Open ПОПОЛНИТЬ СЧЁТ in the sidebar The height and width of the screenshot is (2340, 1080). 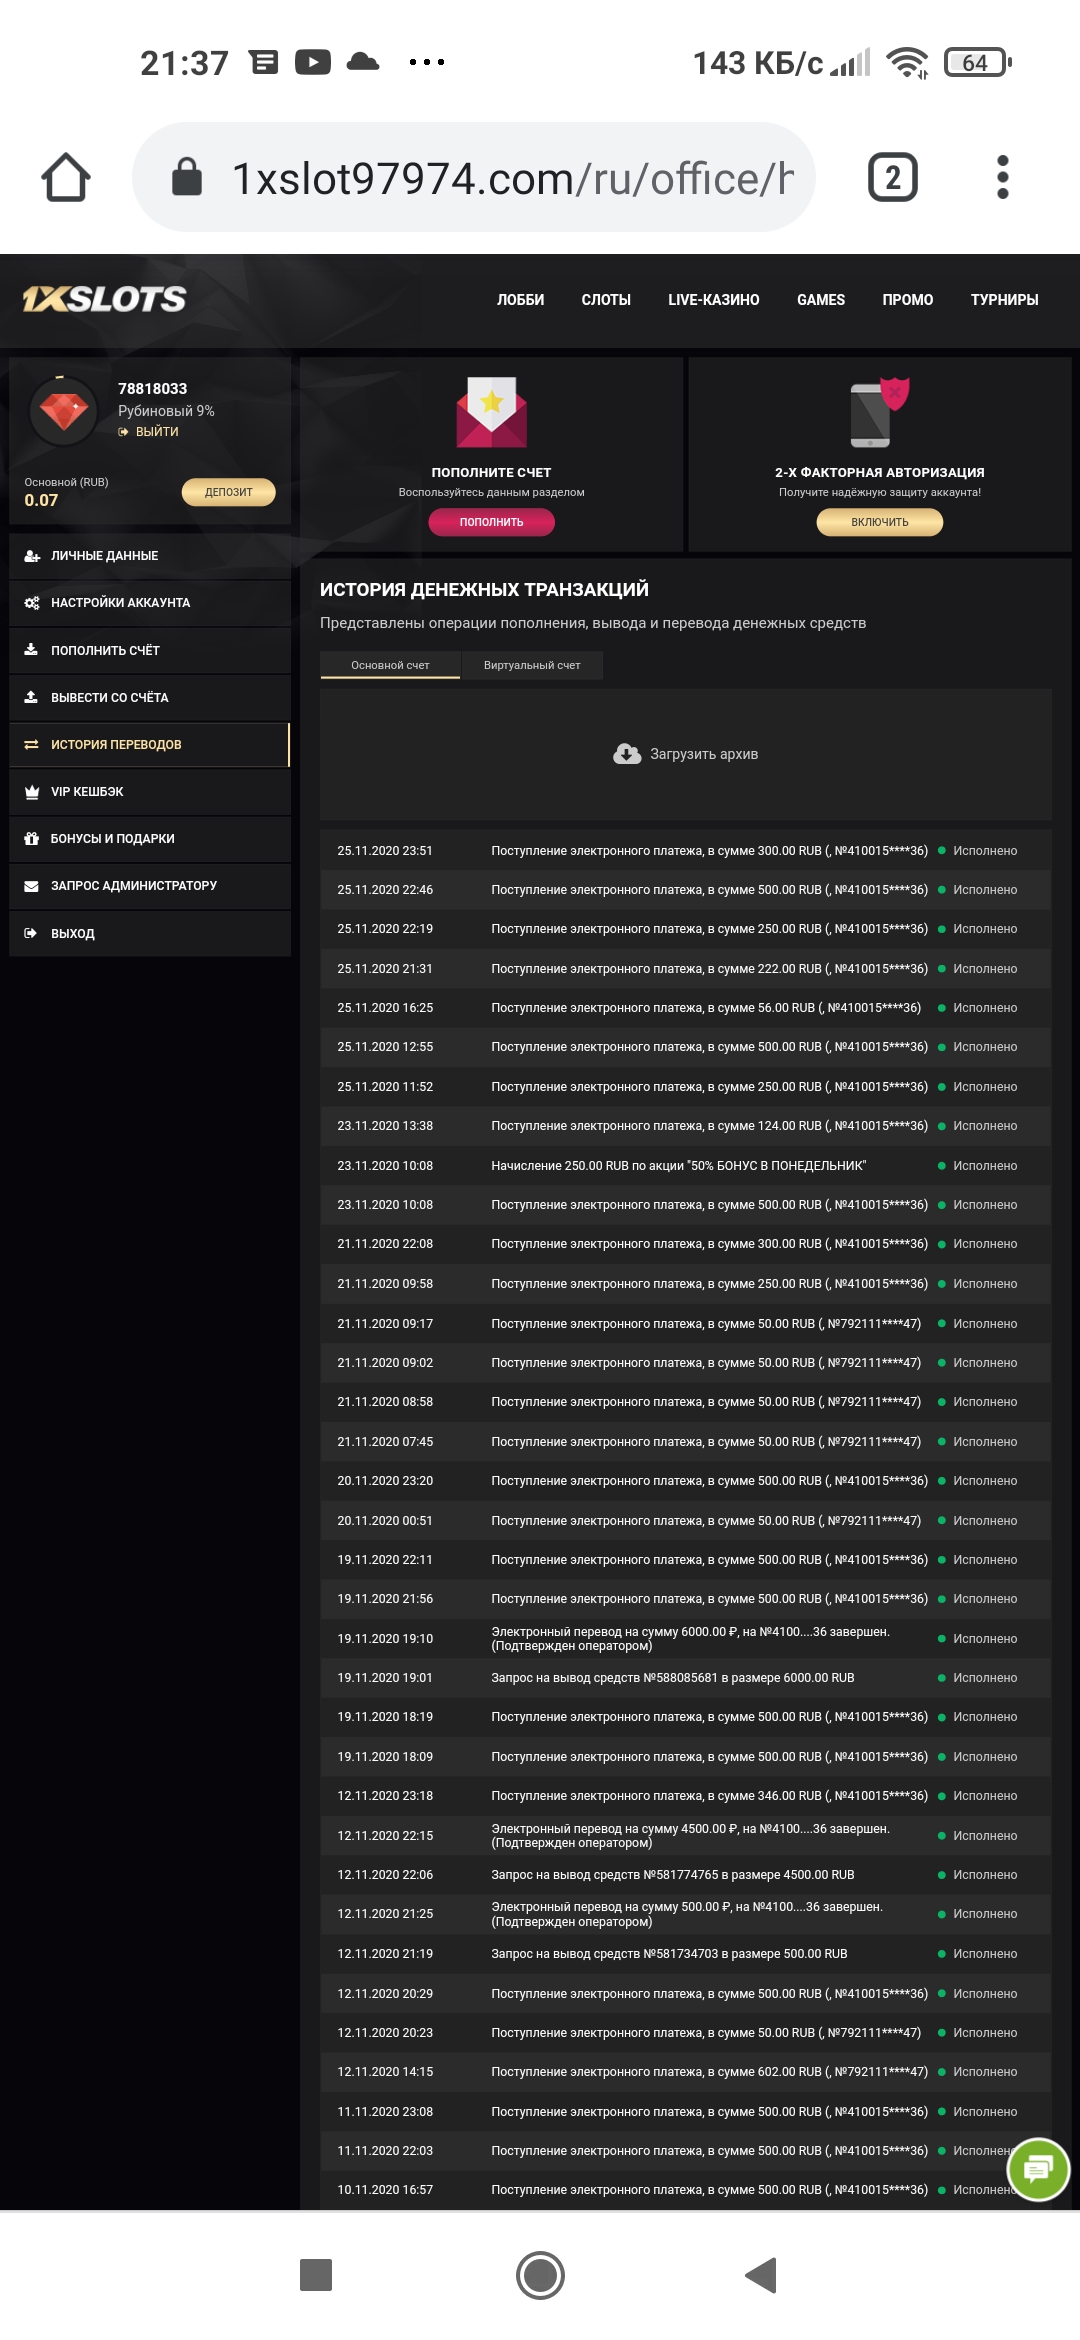pos(150,650)
